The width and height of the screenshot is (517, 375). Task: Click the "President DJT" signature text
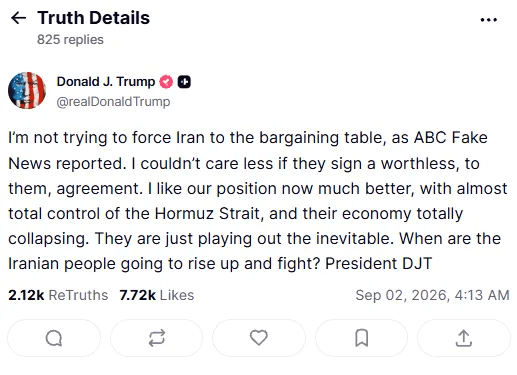coord(379,263)
